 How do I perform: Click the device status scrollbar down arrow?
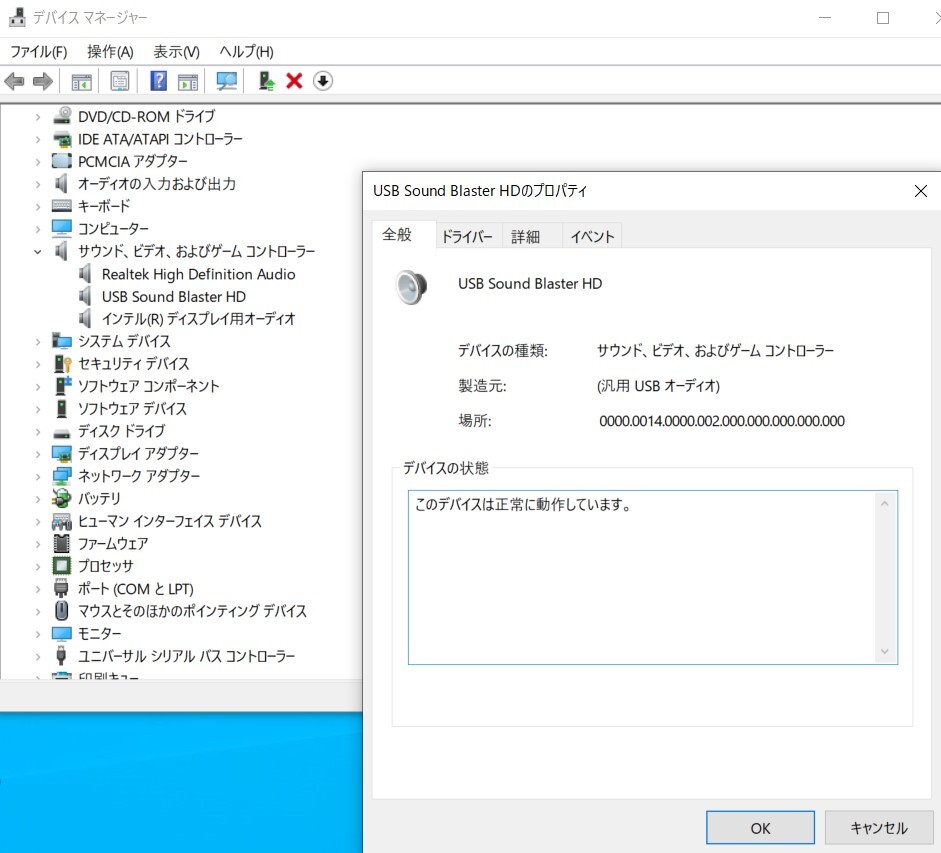click(x=884, y=651)
